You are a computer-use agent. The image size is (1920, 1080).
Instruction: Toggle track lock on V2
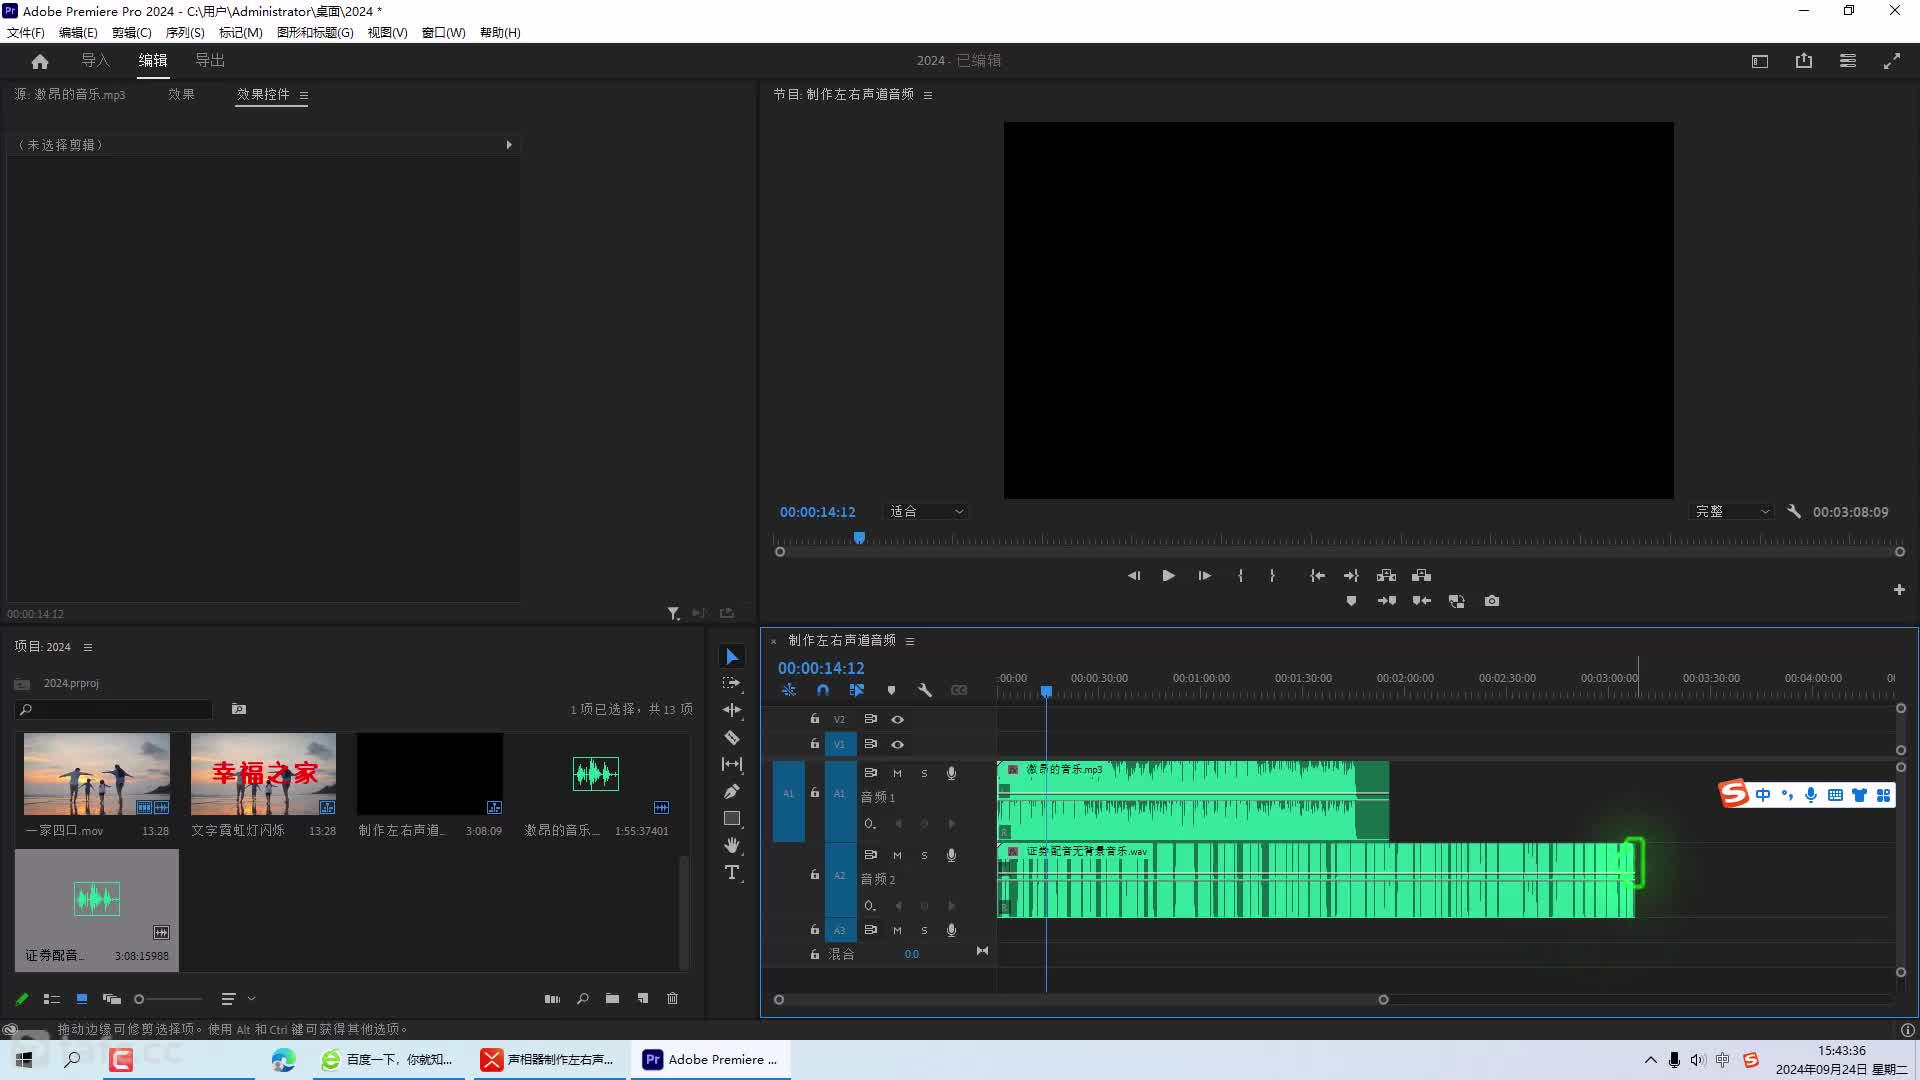pyautogui.click(x=814, y=719)
